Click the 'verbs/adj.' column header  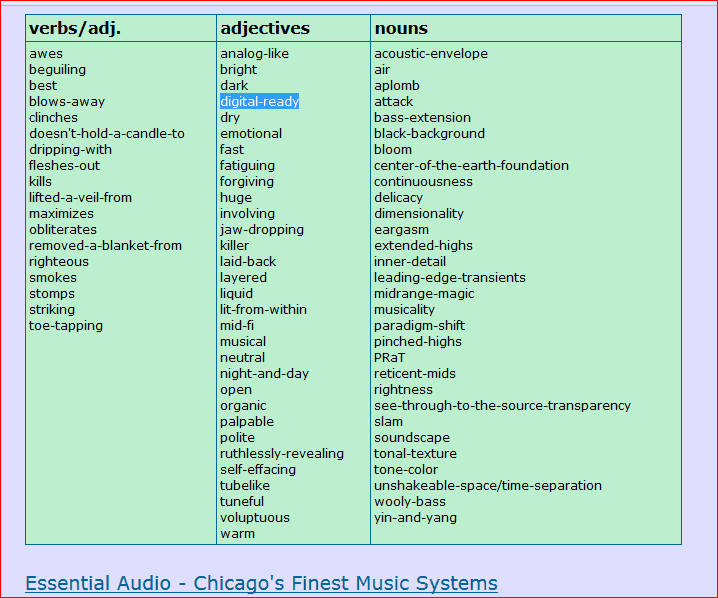click(75, 28)
